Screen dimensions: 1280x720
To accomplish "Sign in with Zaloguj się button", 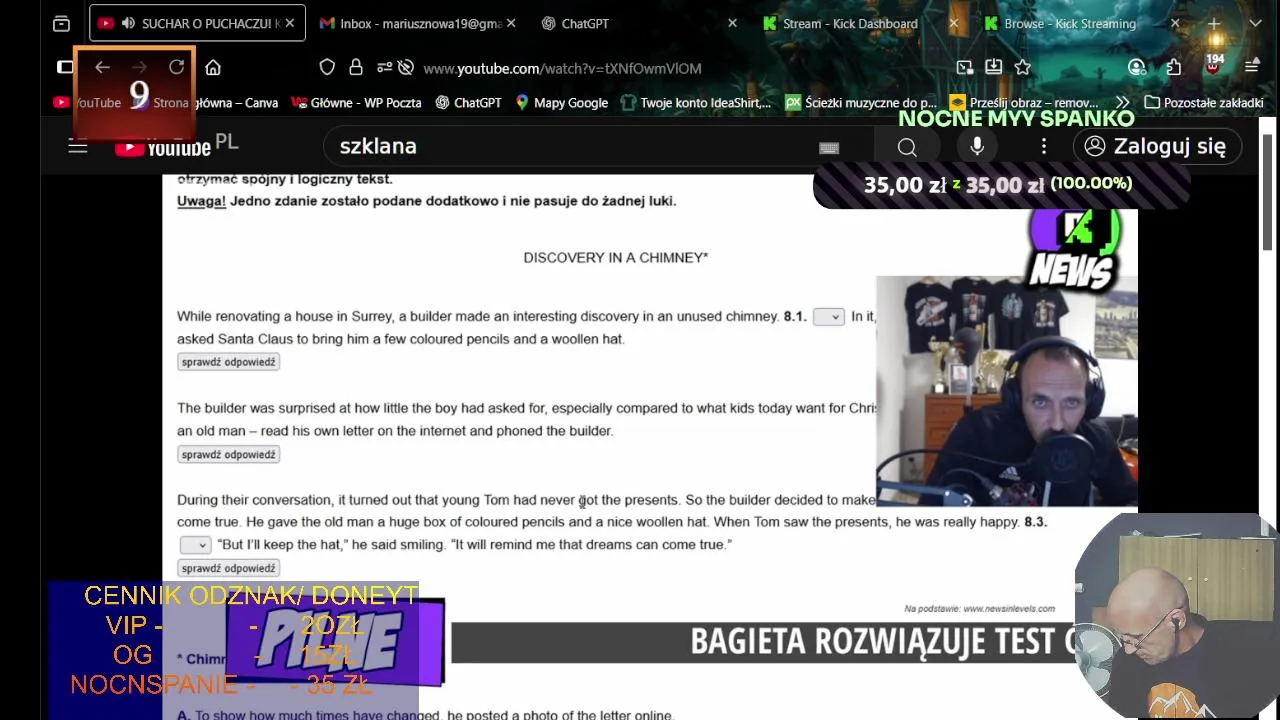I will [x=1157, y=146].
